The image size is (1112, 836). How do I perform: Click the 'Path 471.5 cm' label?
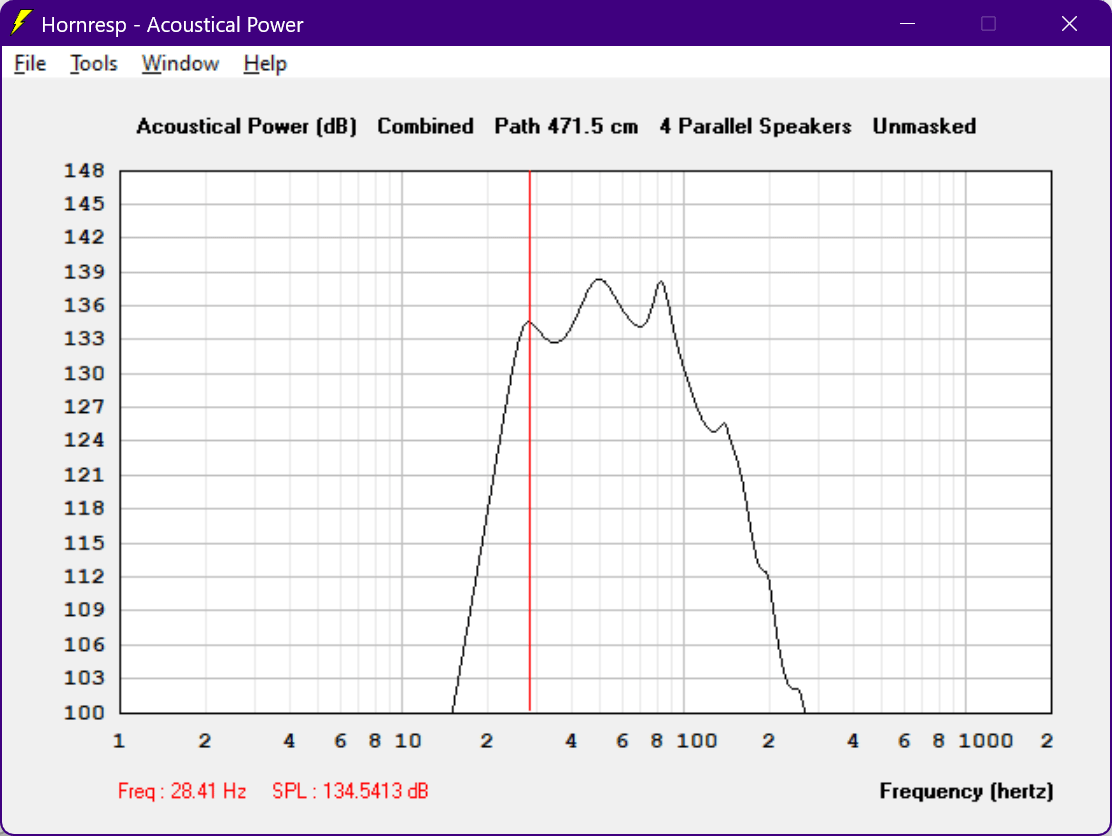point(566,126)
